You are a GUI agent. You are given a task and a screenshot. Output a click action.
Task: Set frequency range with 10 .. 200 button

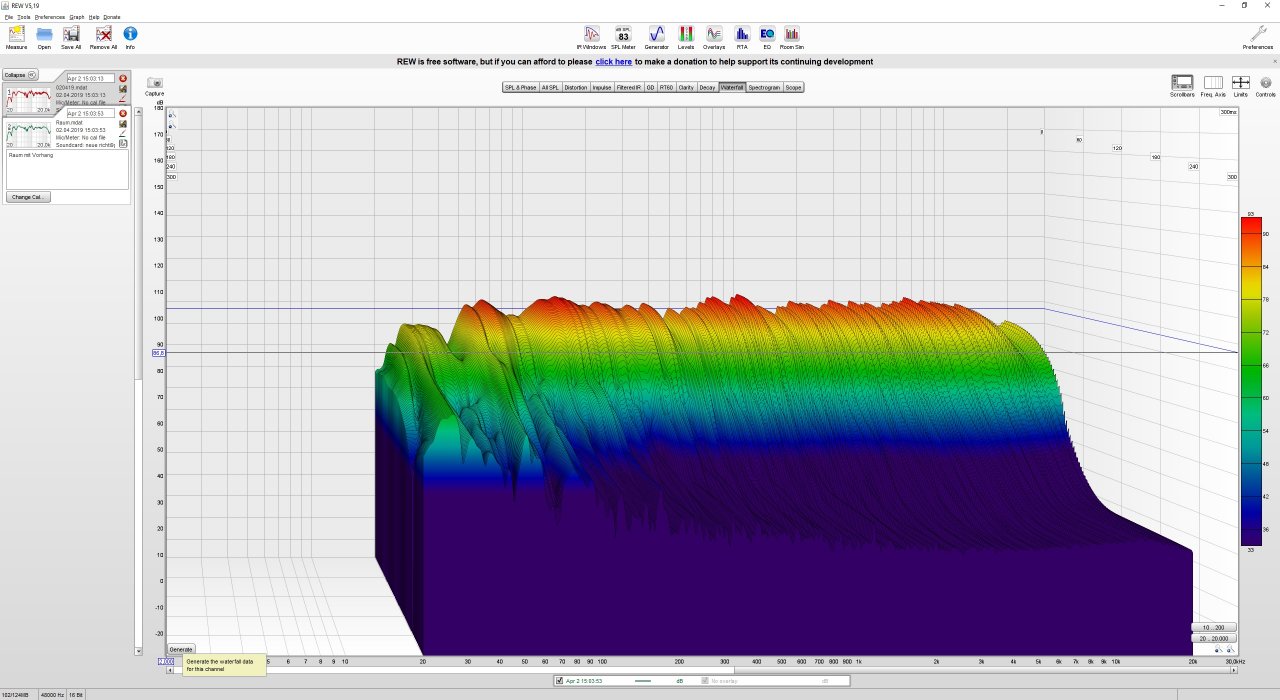(x=1213, y=627)
